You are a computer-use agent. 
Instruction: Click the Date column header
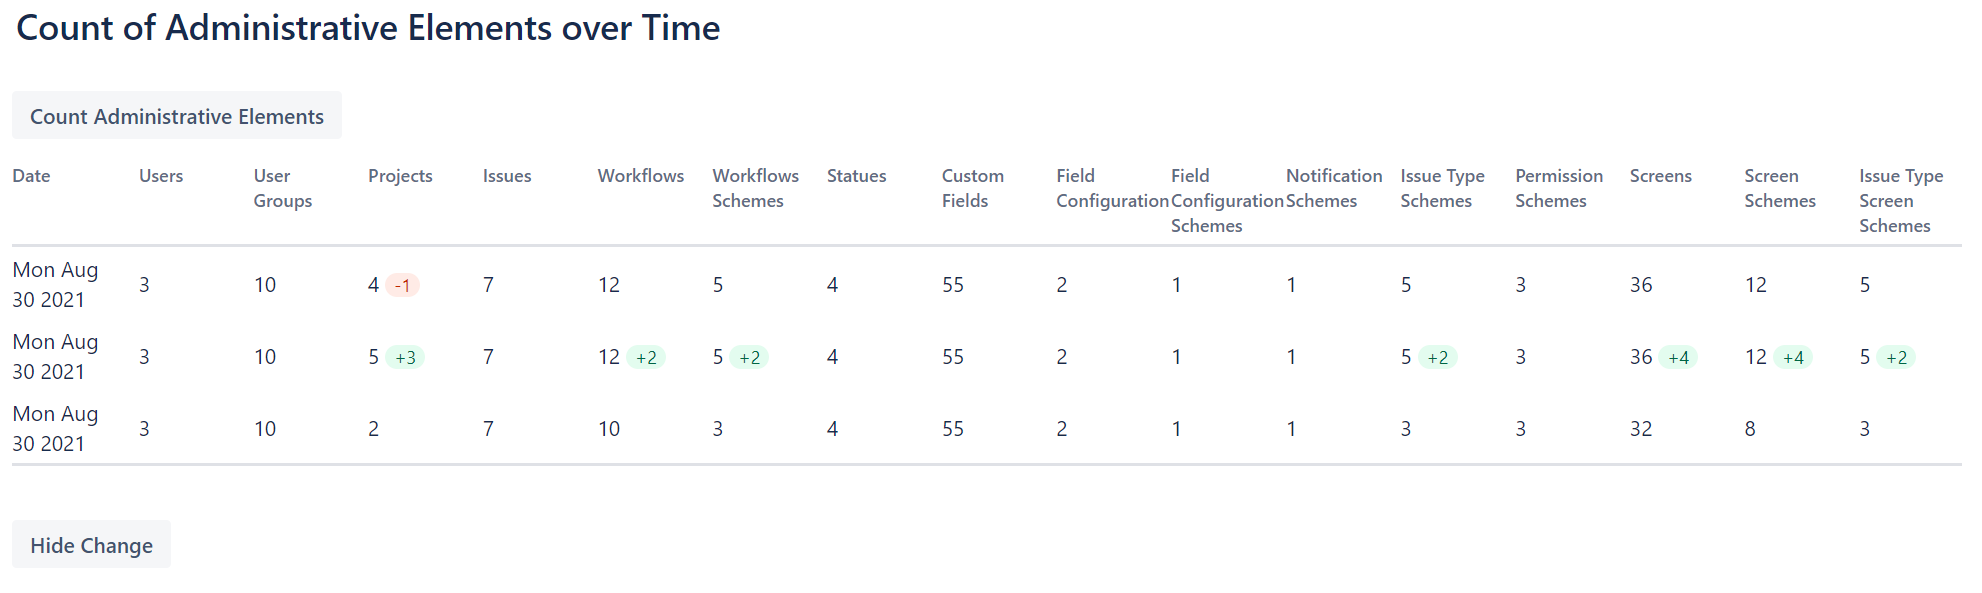pos(31,176)
